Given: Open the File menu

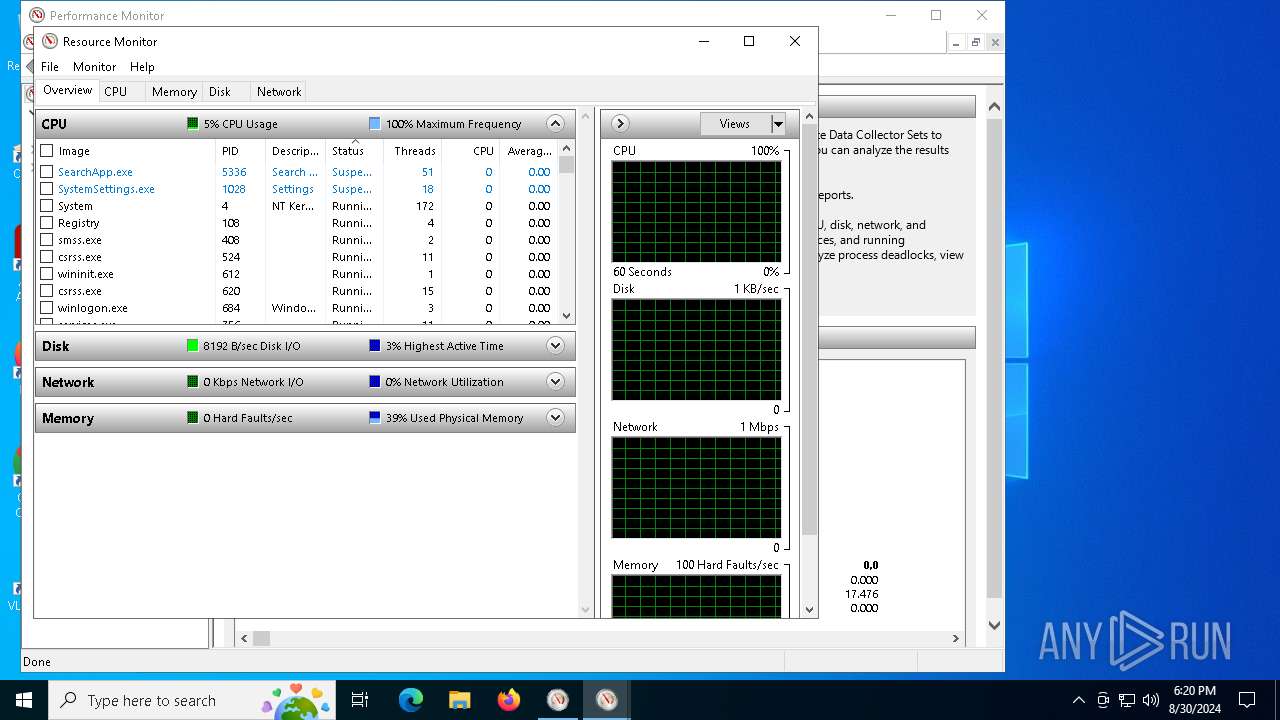Looking at the screenshot, I should tap(50, 67).
